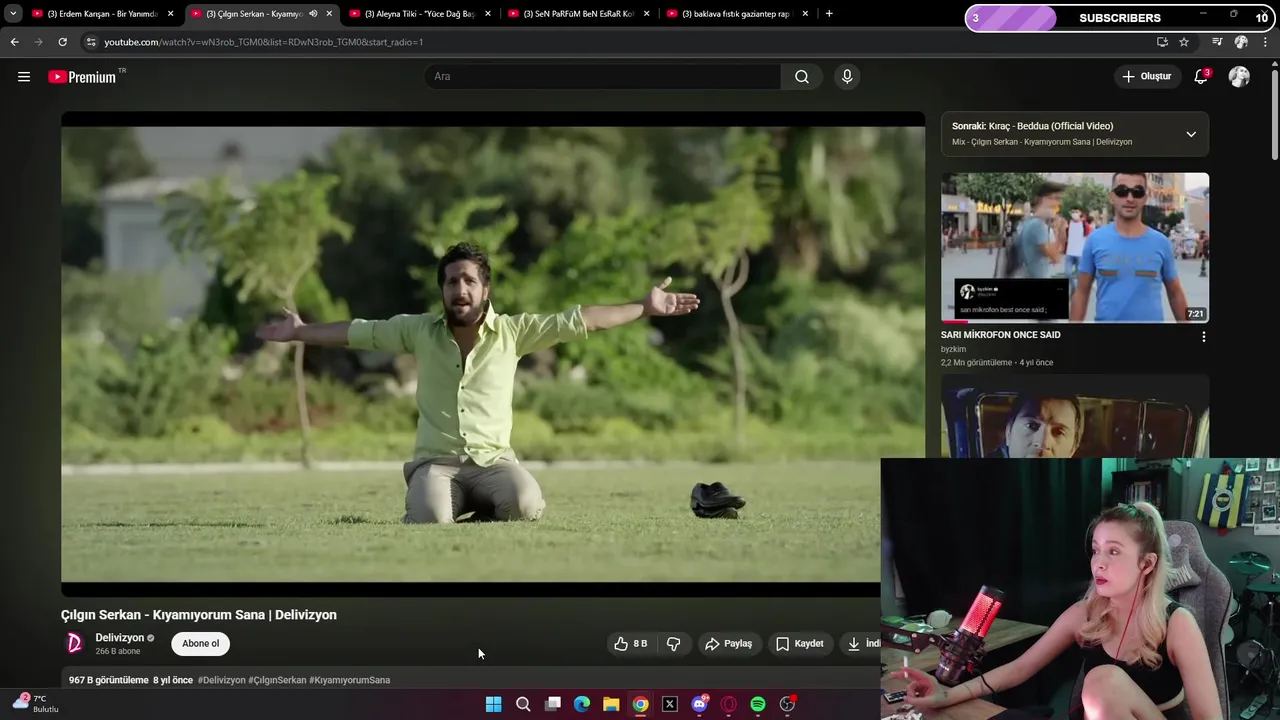Open Discord from the taskbar
Image resolution: width=1280 pixels, height=720 pixels.
click(699, 704)
